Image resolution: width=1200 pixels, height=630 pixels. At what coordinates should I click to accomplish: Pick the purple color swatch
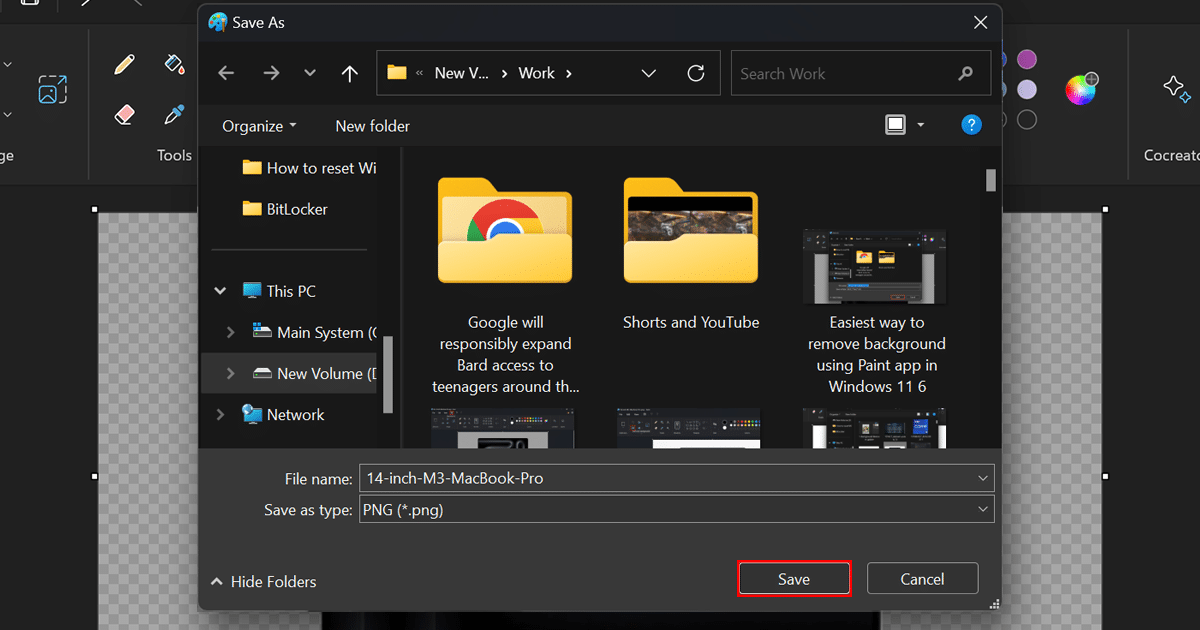point(1027,60)
